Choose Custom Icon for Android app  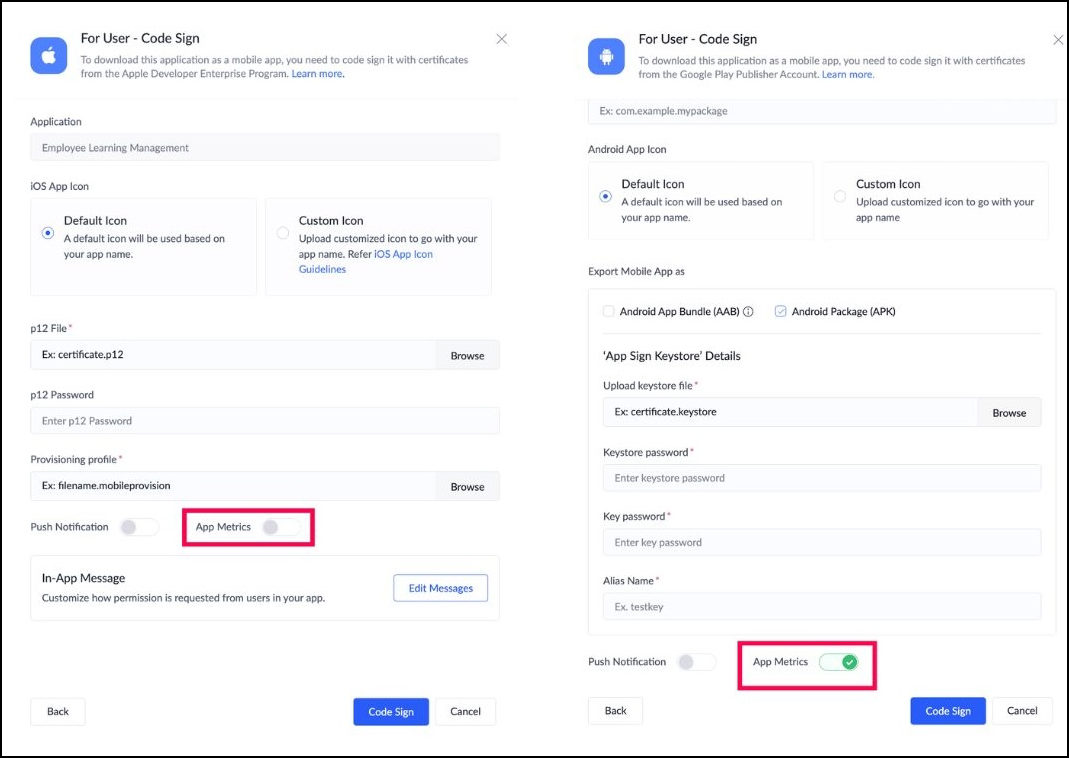point(840,197)
